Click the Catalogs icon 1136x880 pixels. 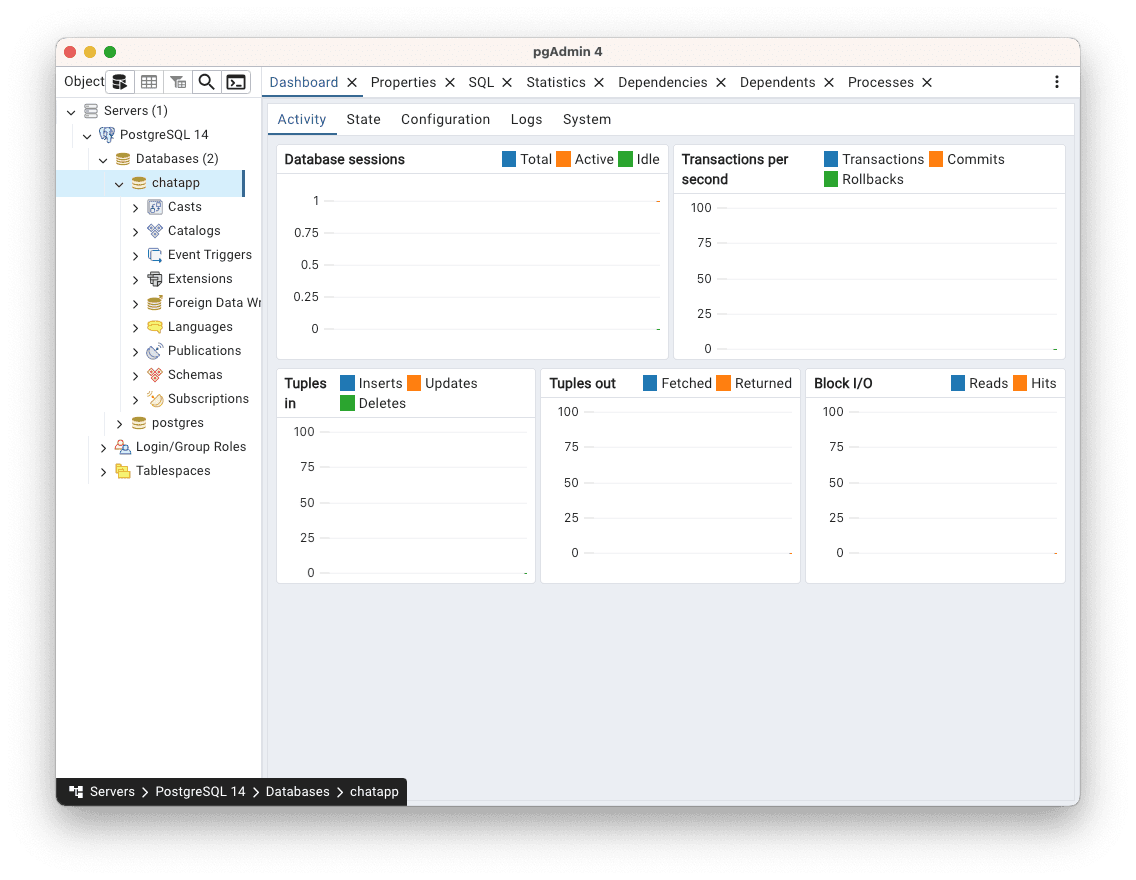154,231
